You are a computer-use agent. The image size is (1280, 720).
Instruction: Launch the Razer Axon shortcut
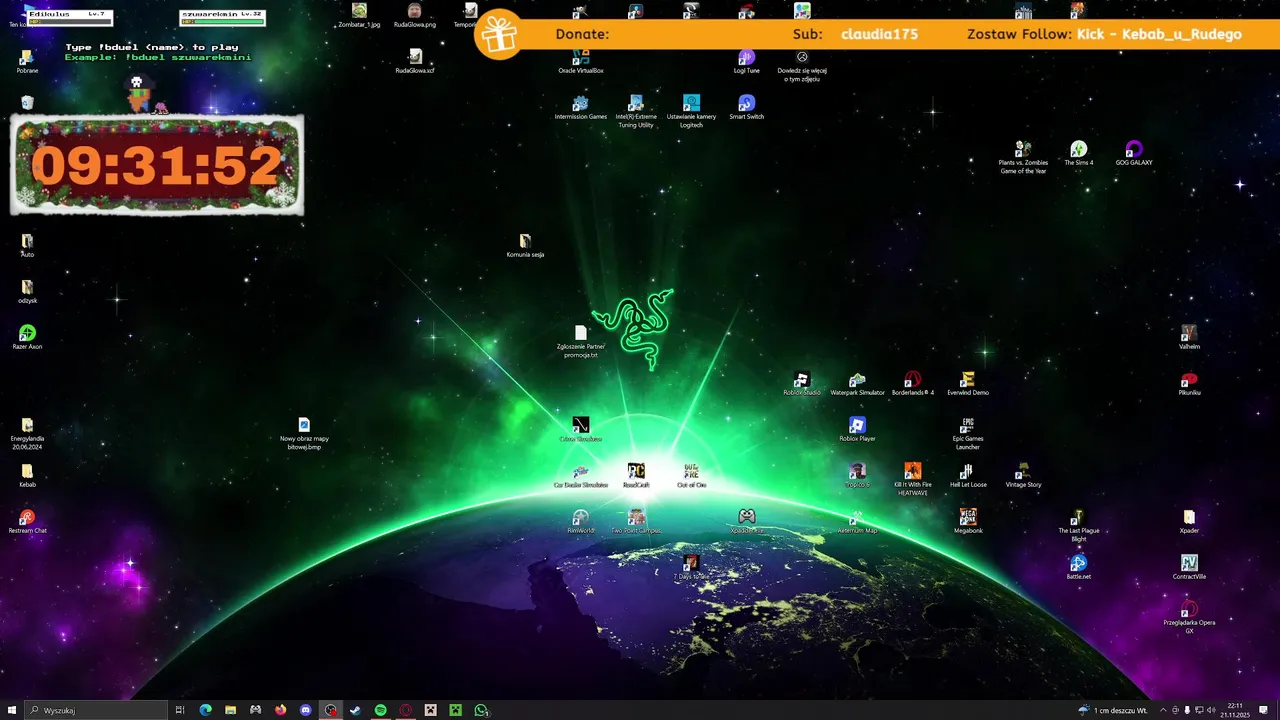click(x=27, y=337)
